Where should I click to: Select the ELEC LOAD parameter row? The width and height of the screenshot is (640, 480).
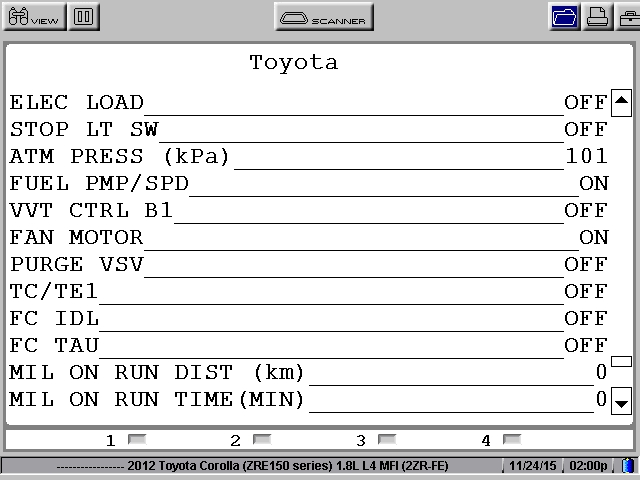point(309,102)
